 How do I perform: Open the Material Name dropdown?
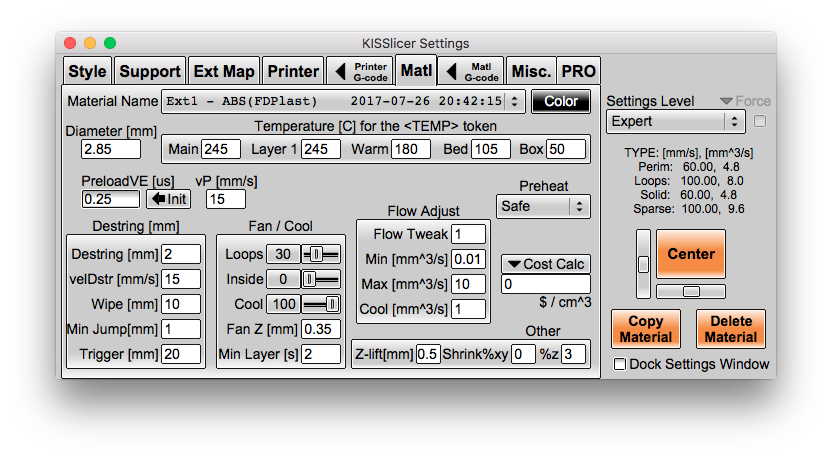click(343, 101)
